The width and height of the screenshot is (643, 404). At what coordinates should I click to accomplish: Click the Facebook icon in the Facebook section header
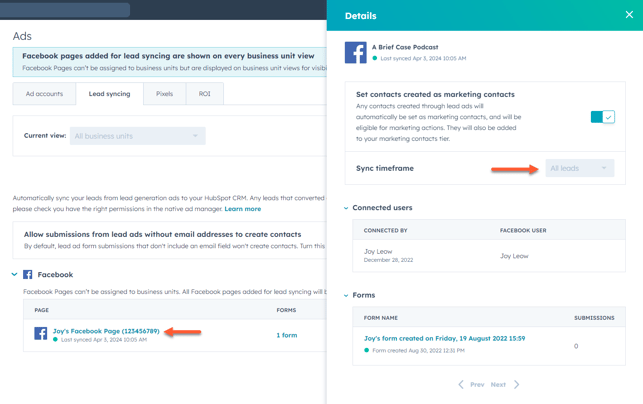[x=27, y=274]
